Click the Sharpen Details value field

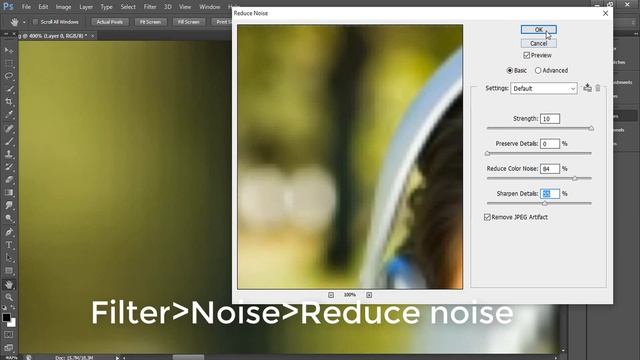point(550,193)
